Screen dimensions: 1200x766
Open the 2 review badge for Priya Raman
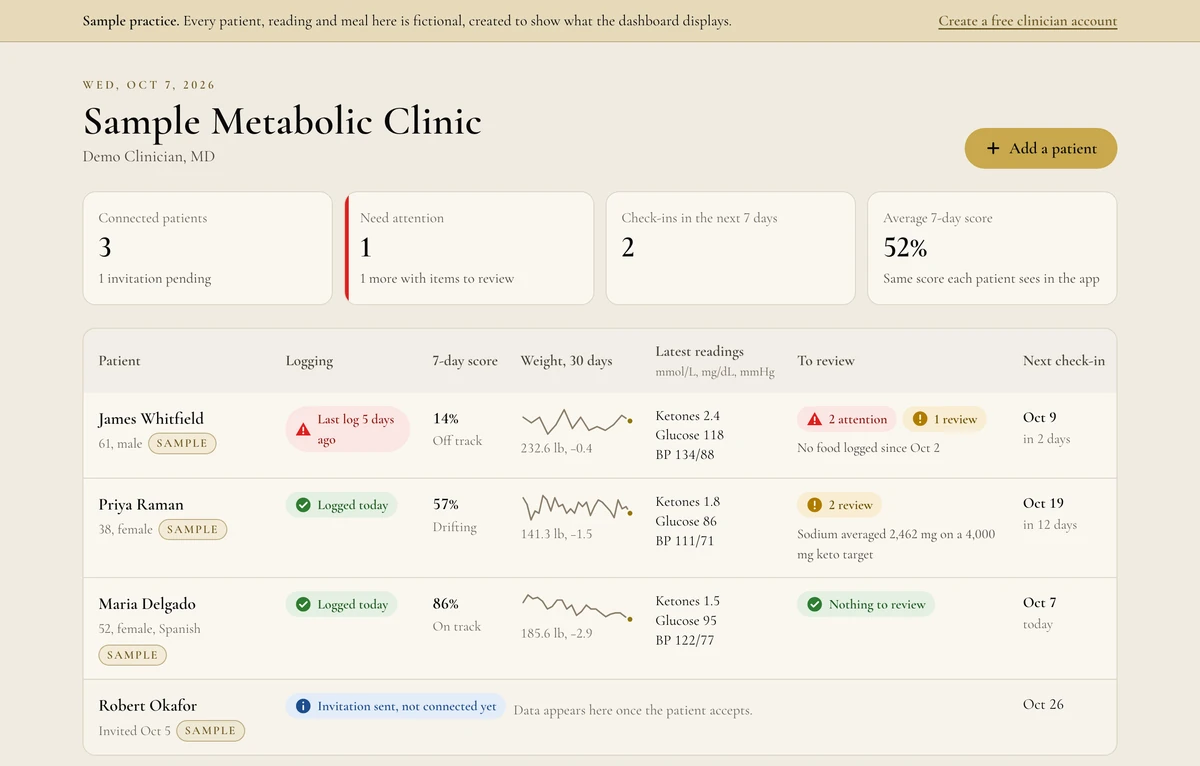[x=841, y=505]
